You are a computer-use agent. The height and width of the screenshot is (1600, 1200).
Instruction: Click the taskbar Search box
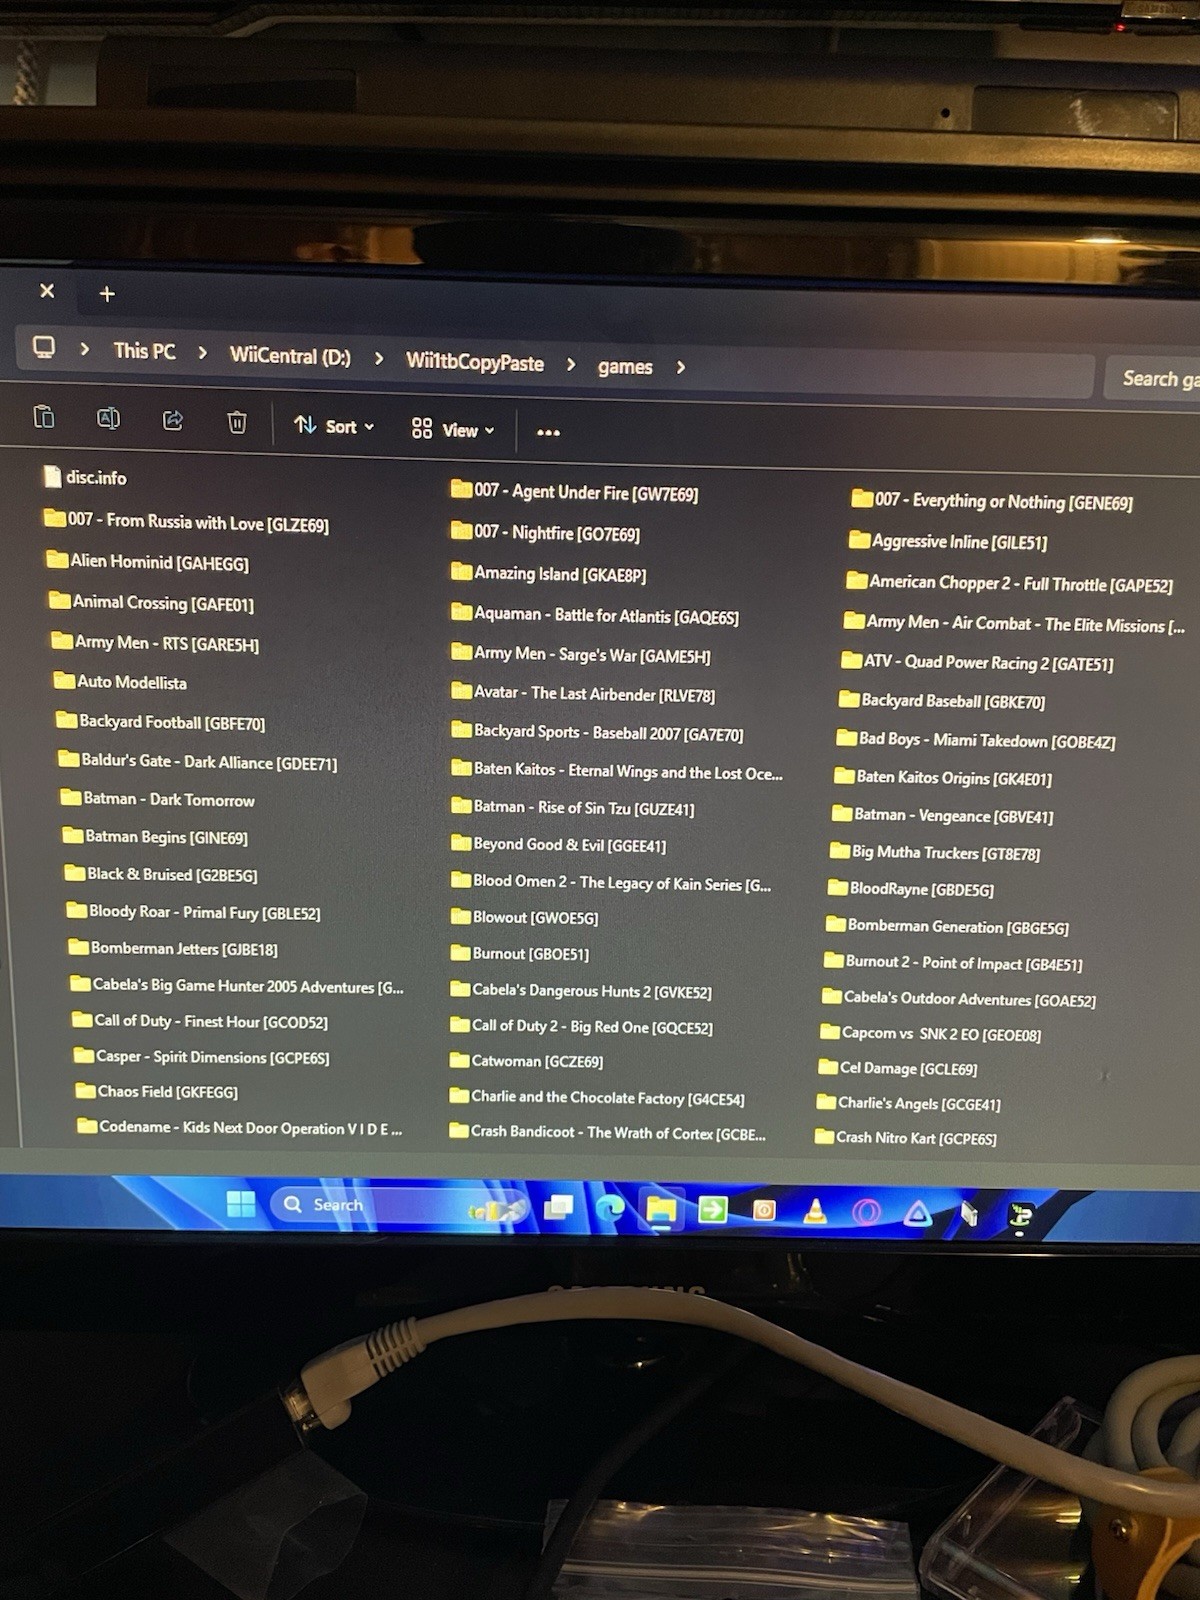[400, 1205]
